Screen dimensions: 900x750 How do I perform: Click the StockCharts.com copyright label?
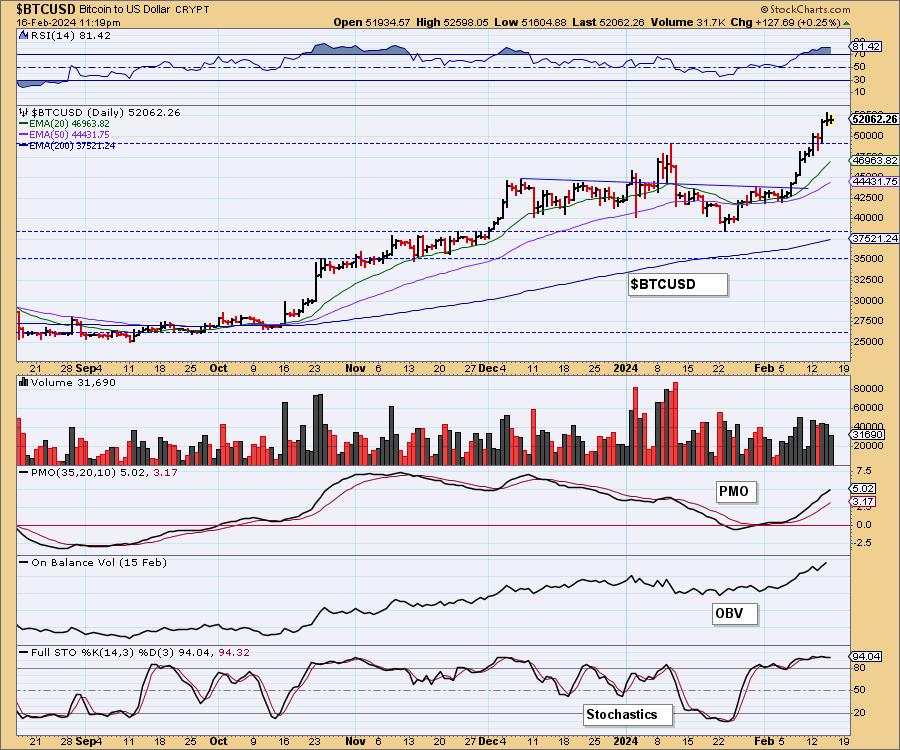[x=805, y=9]
